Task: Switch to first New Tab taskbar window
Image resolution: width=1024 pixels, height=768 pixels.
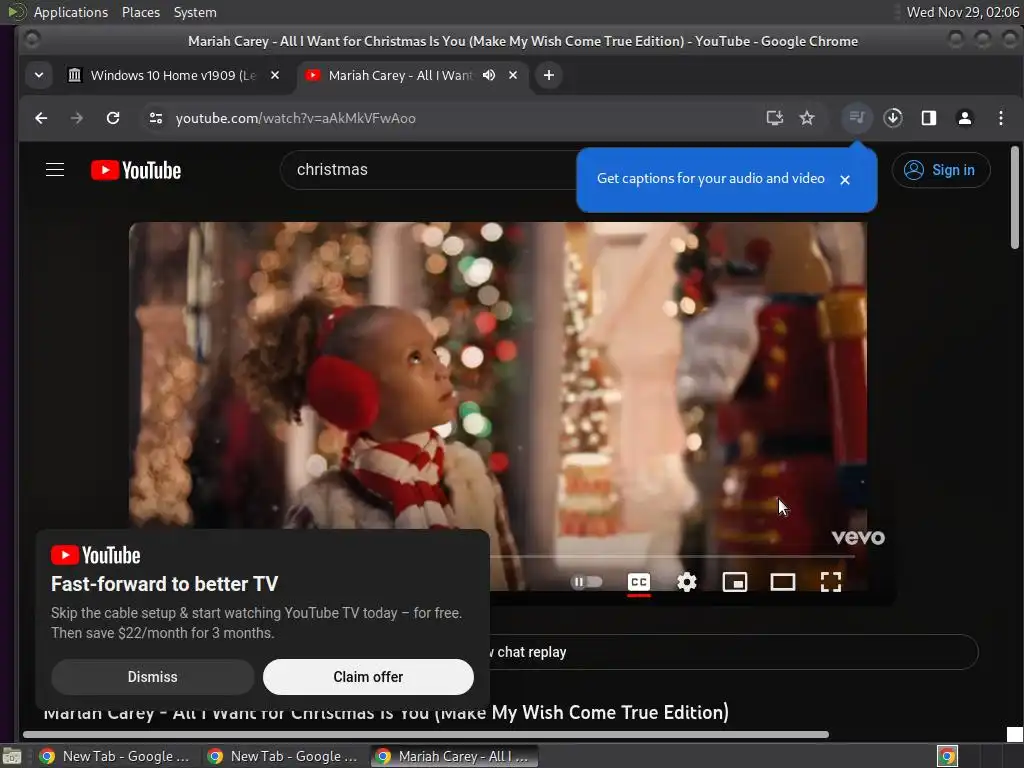Action: click(x=116, y=756)
